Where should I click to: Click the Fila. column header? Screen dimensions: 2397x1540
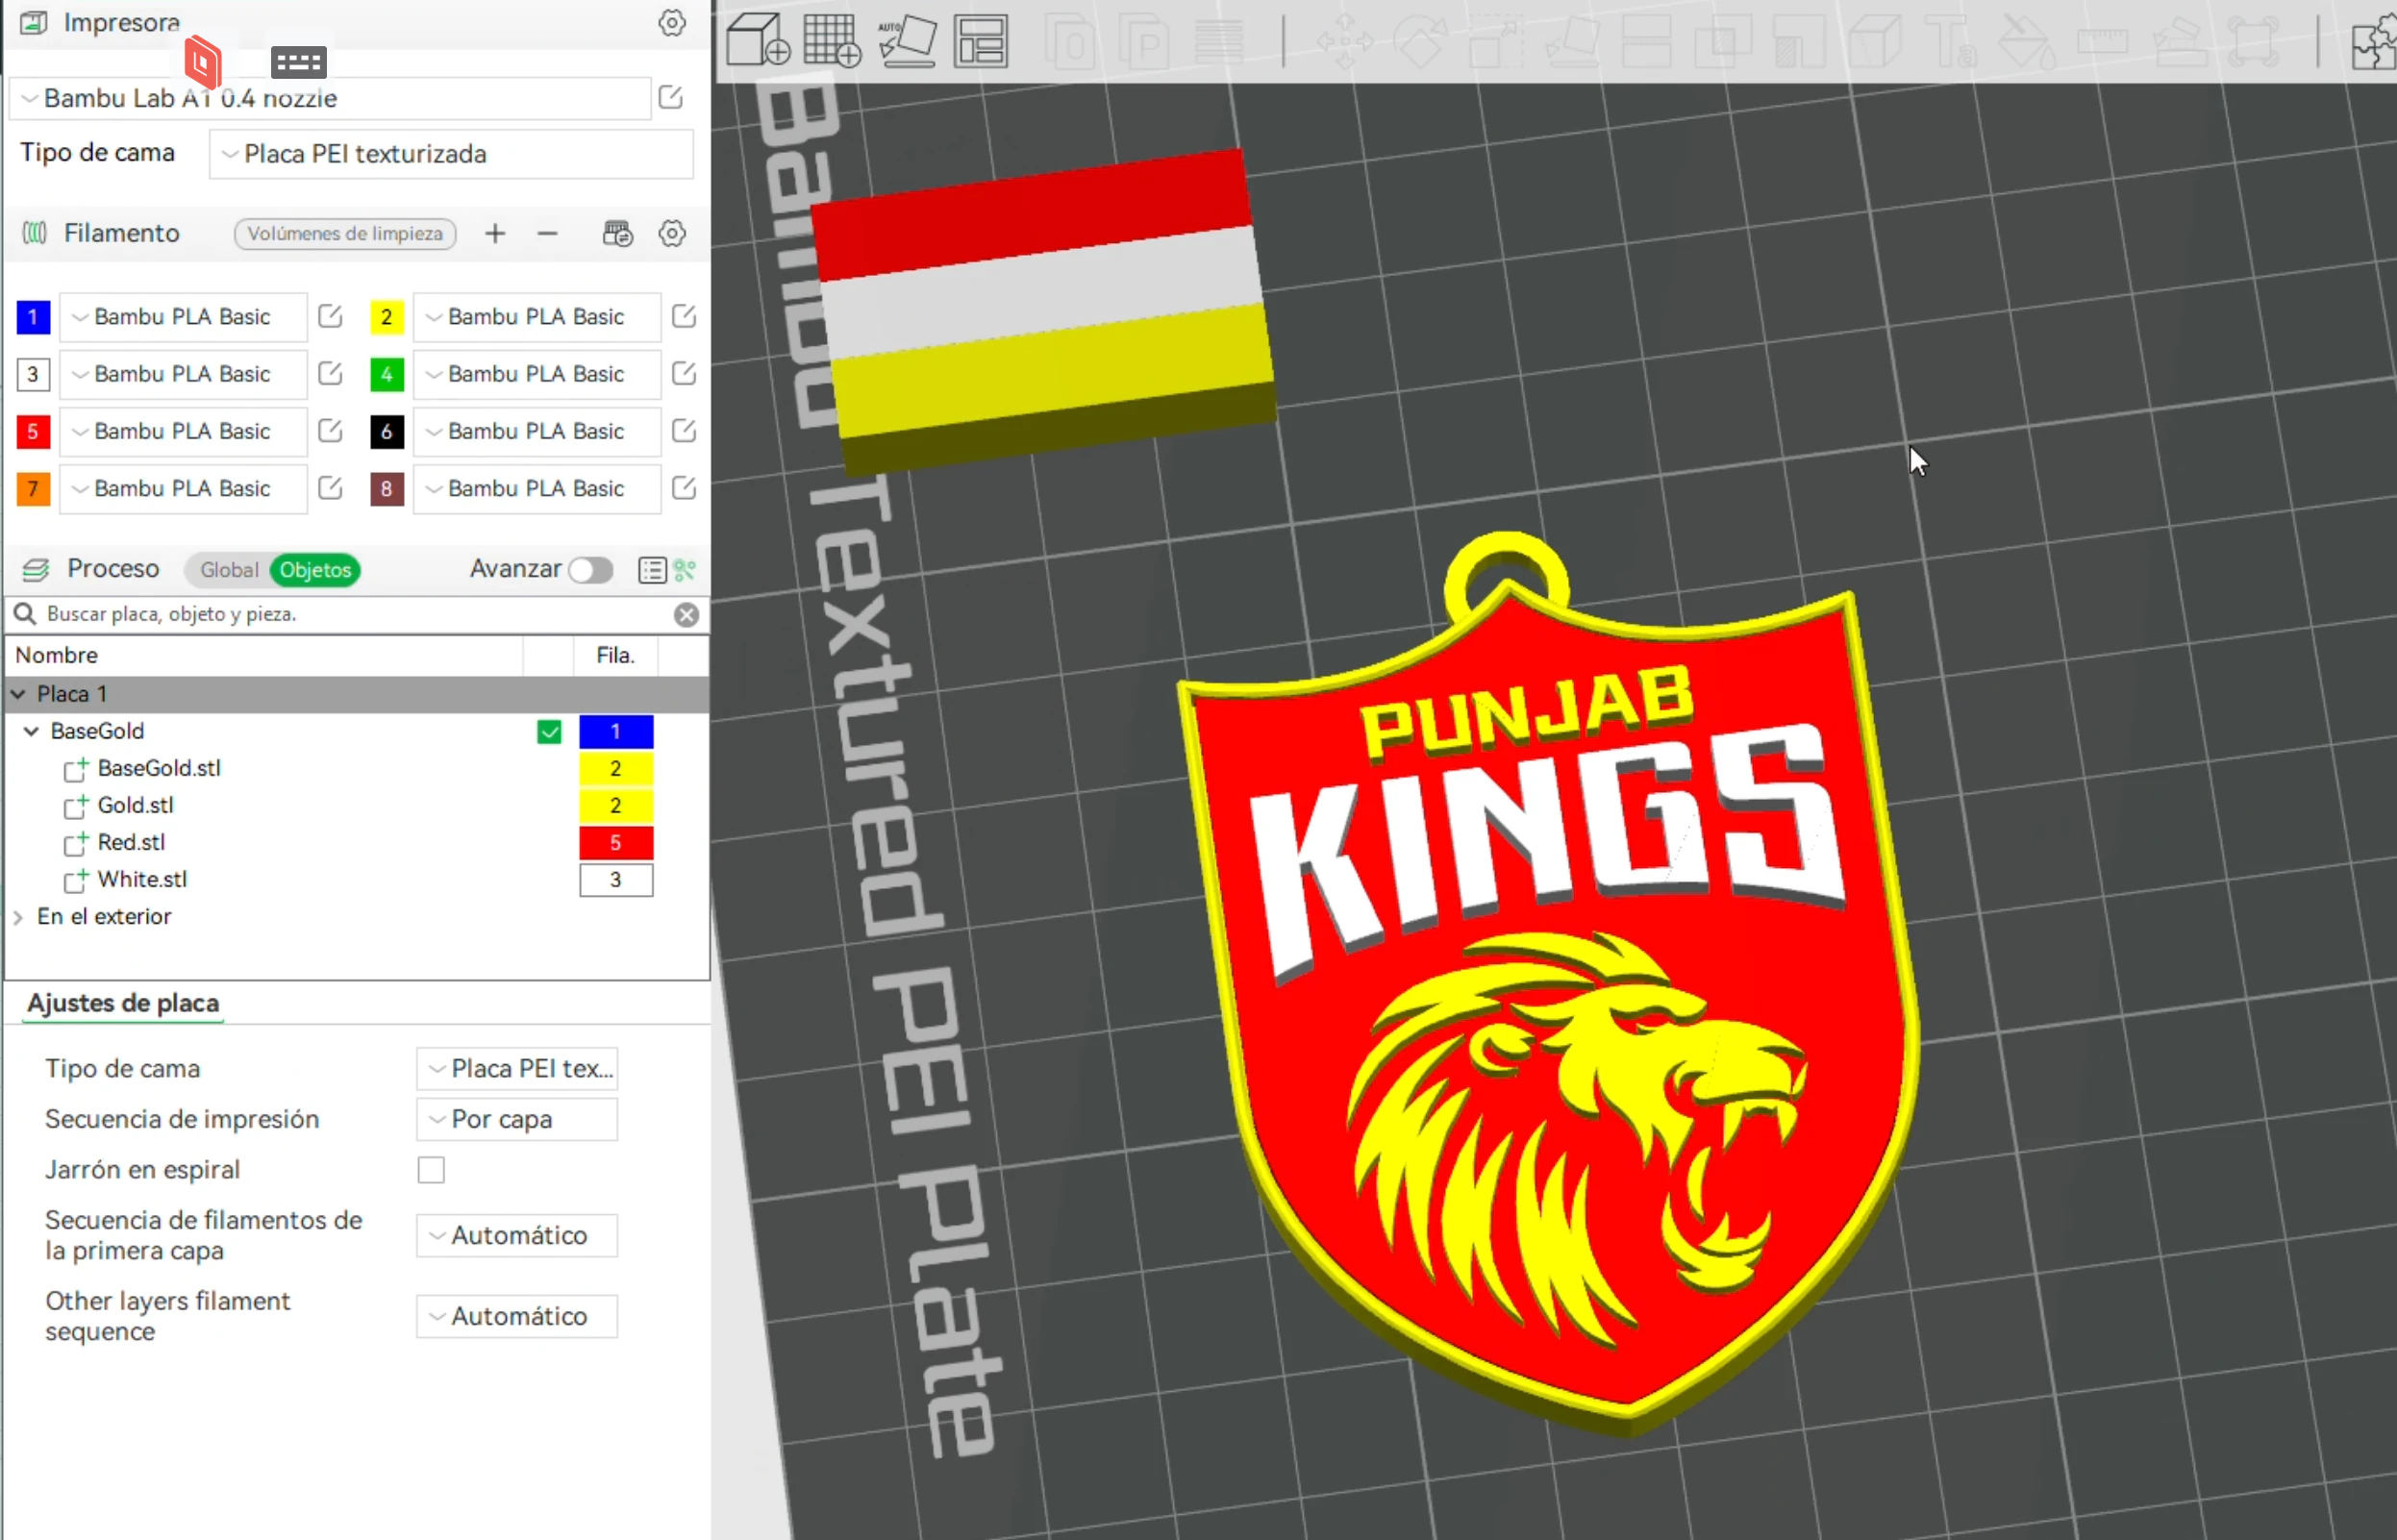615,656
